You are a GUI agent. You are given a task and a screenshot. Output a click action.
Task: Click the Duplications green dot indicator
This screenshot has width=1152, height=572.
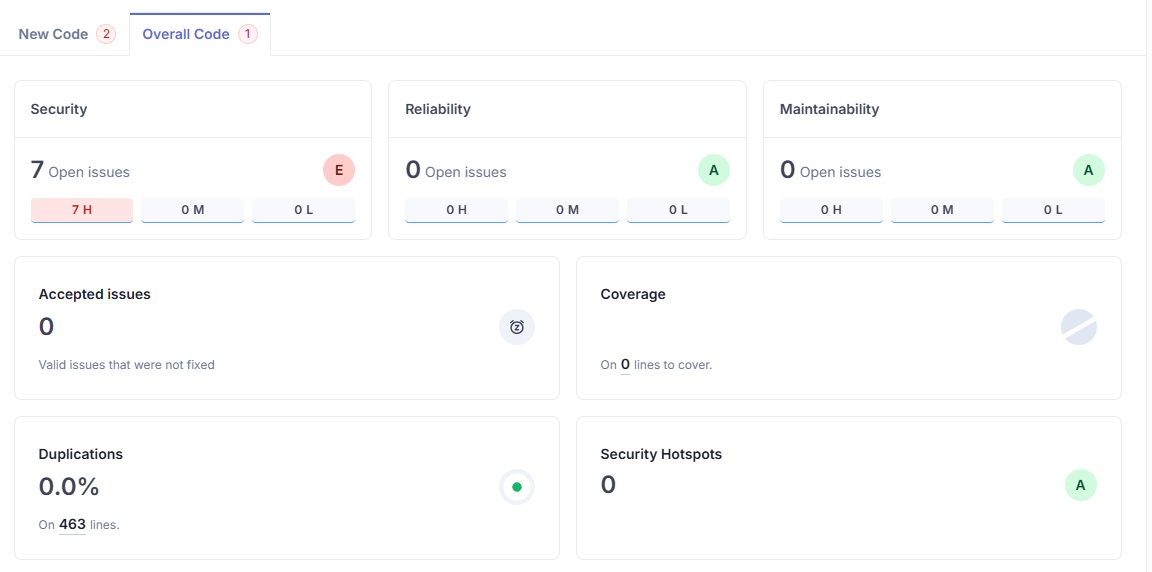pos(517,487)
